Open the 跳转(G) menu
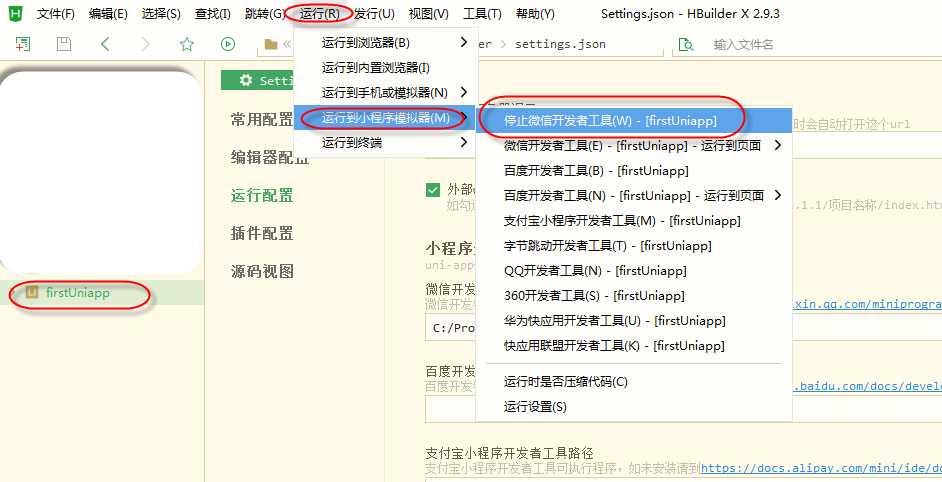 pyautogui.click(x=265, y=14)
